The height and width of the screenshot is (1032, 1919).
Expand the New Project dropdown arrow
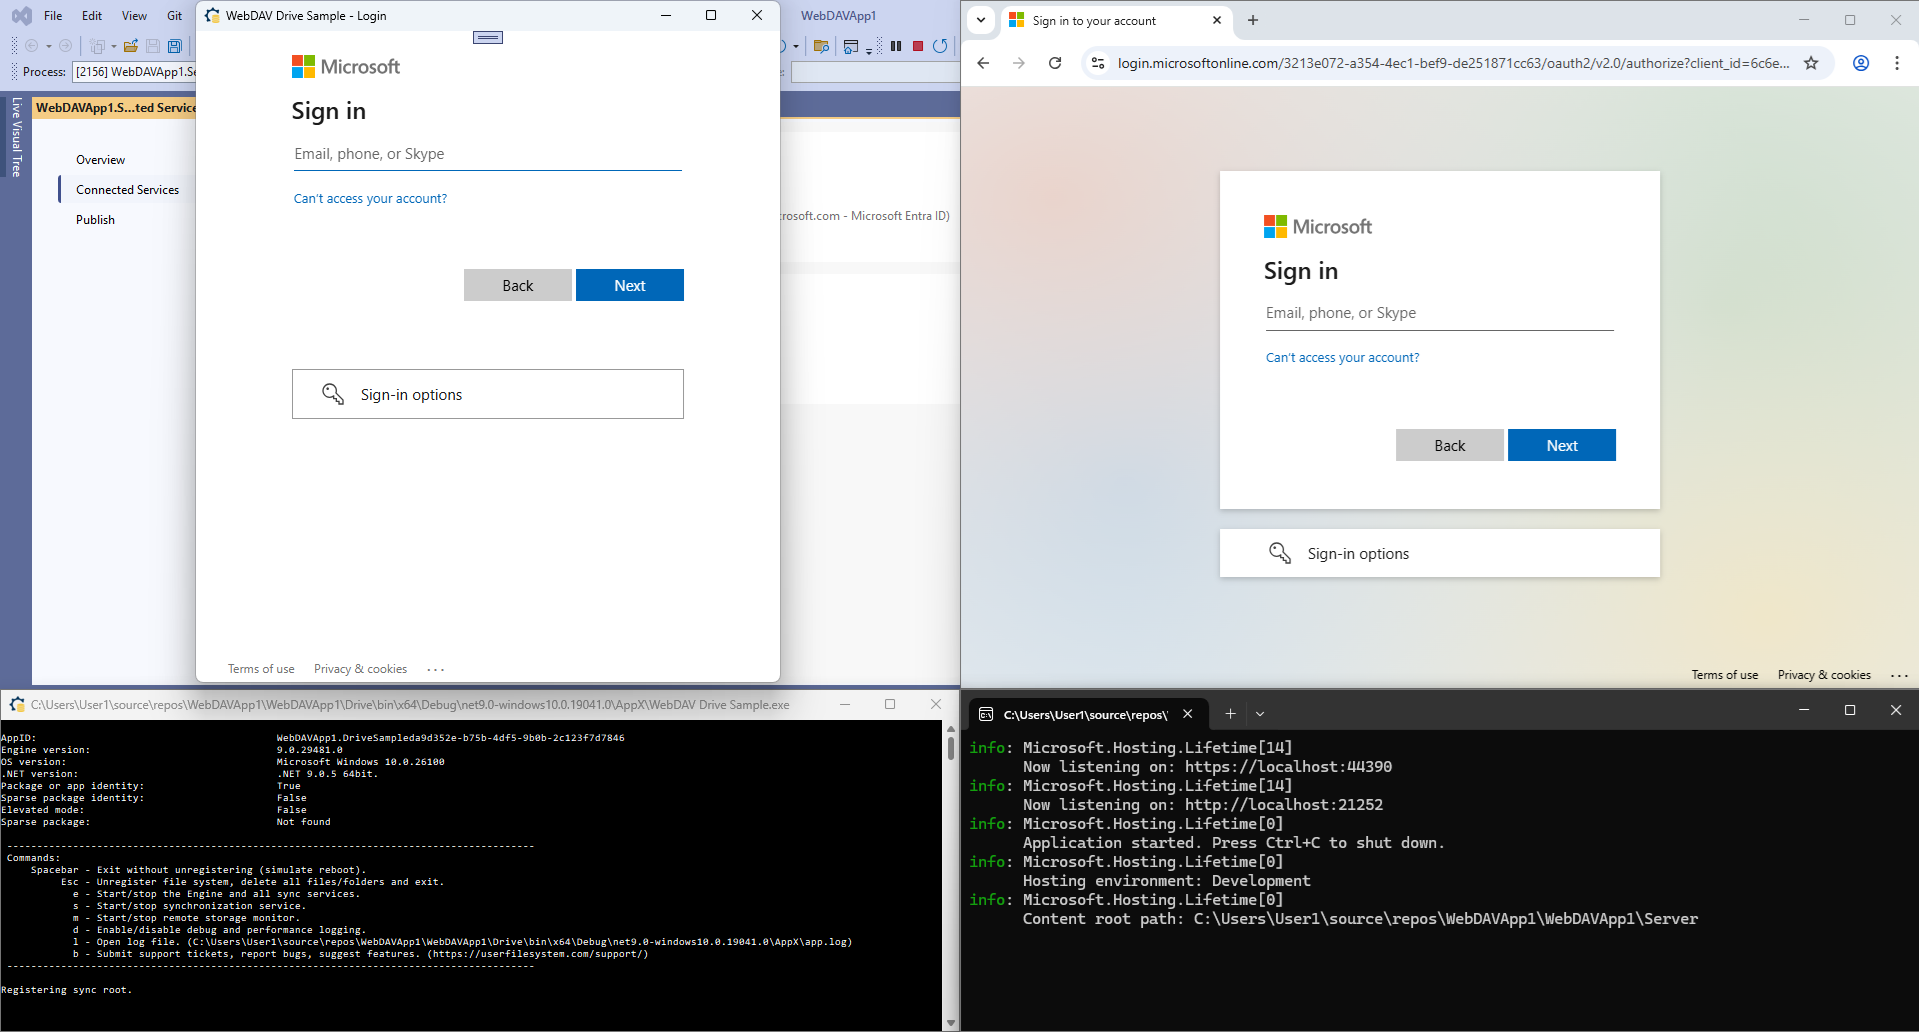pos(113,46)
